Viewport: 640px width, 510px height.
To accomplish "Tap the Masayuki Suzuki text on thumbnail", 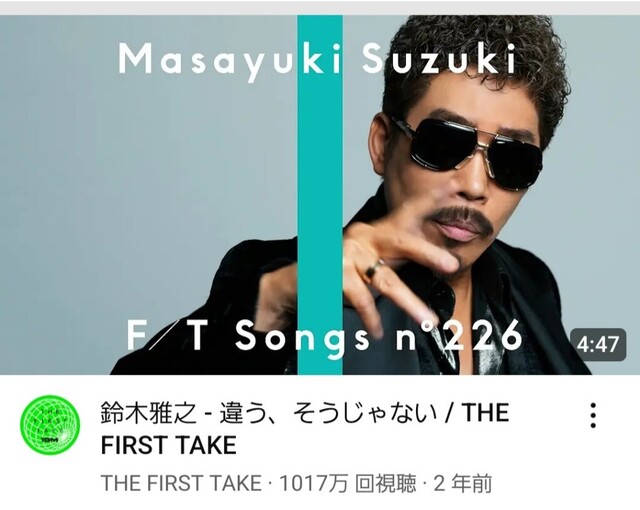I will pyautogui.click(x=317, y=62).
